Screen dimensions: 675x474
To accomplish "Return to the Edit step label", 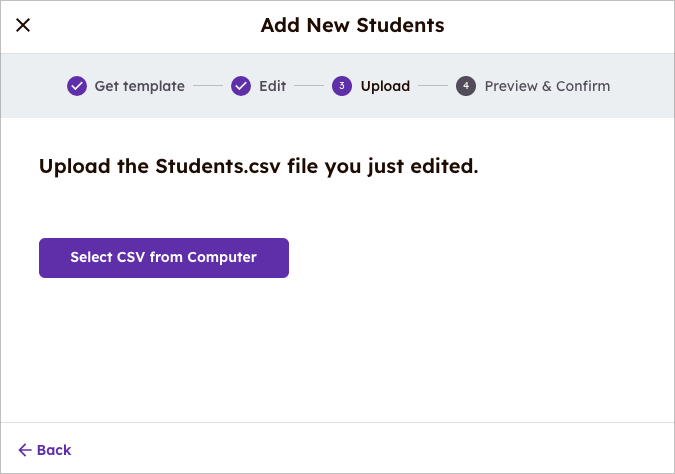I will tap(272, 86).
